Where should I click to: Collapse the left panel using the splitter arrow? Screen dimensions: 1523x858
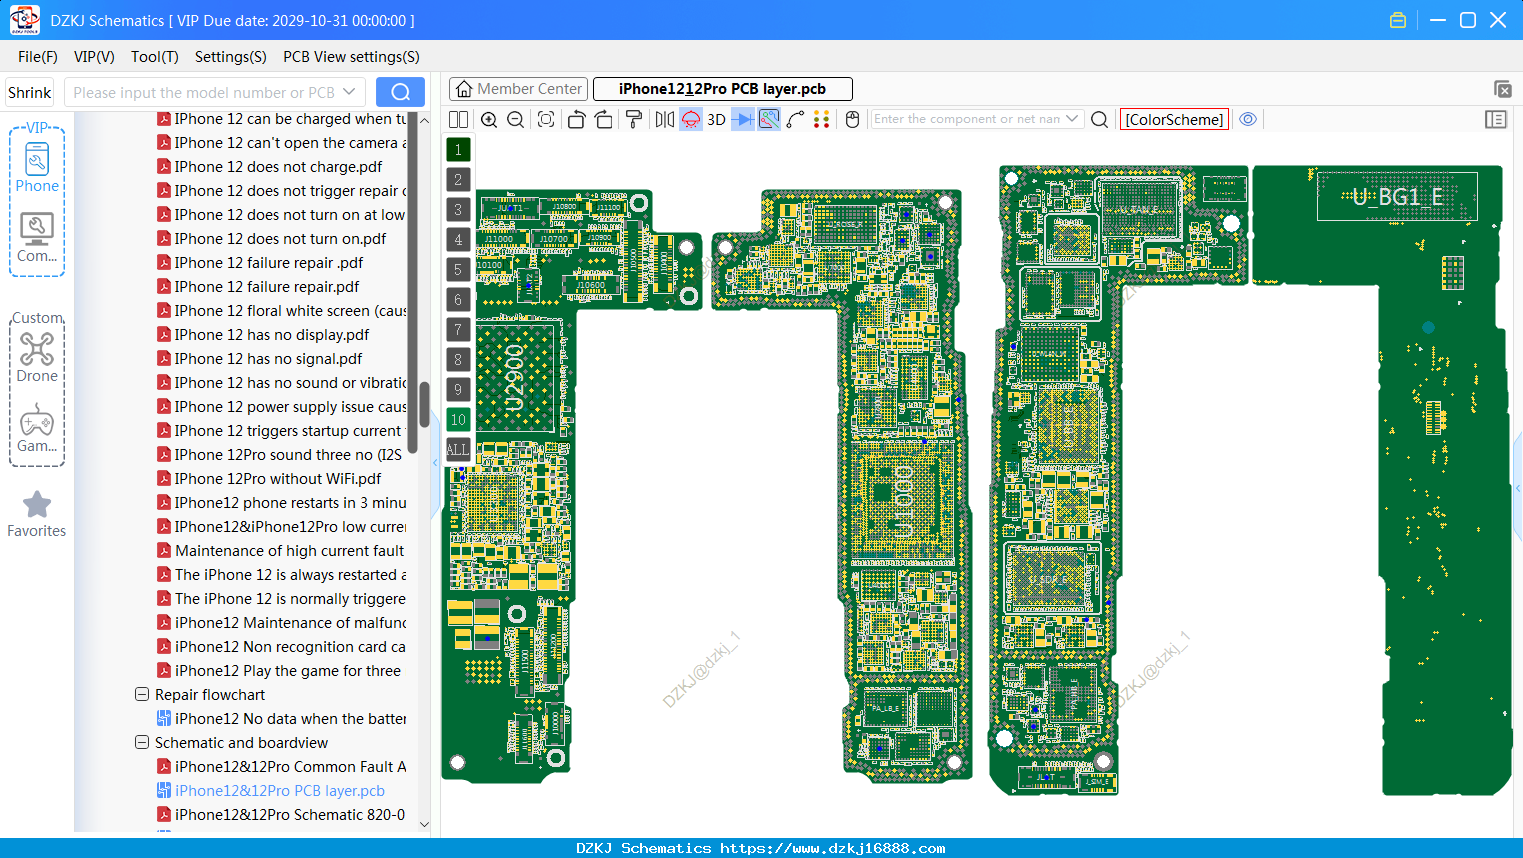point(435,462)
